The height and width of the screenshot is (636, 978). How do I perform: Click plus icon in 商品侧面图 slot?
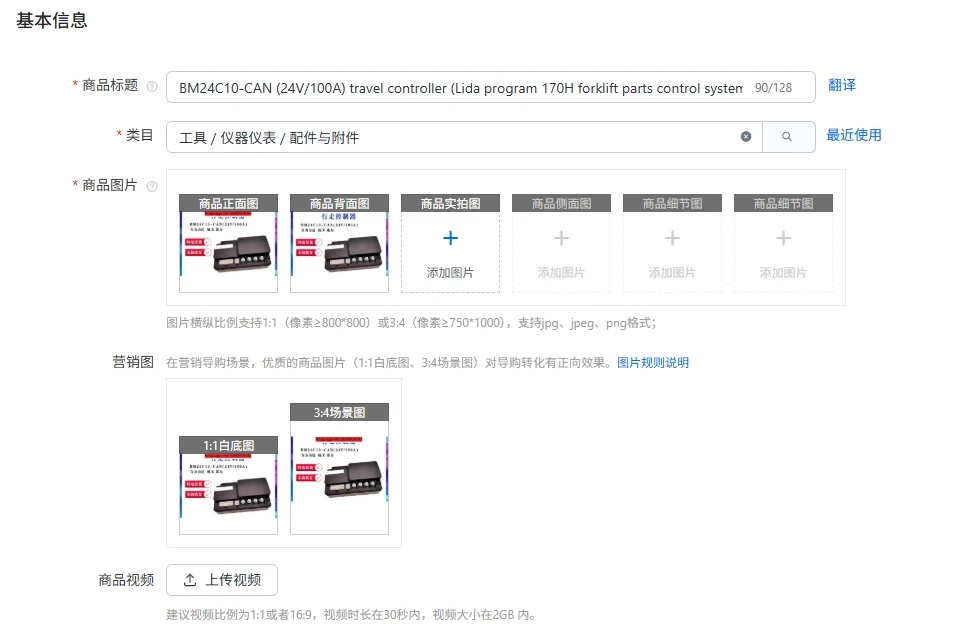coord(561,238)
